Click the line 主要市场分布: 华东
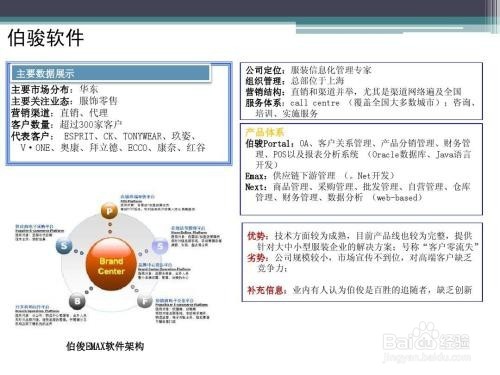 point(55,89)
